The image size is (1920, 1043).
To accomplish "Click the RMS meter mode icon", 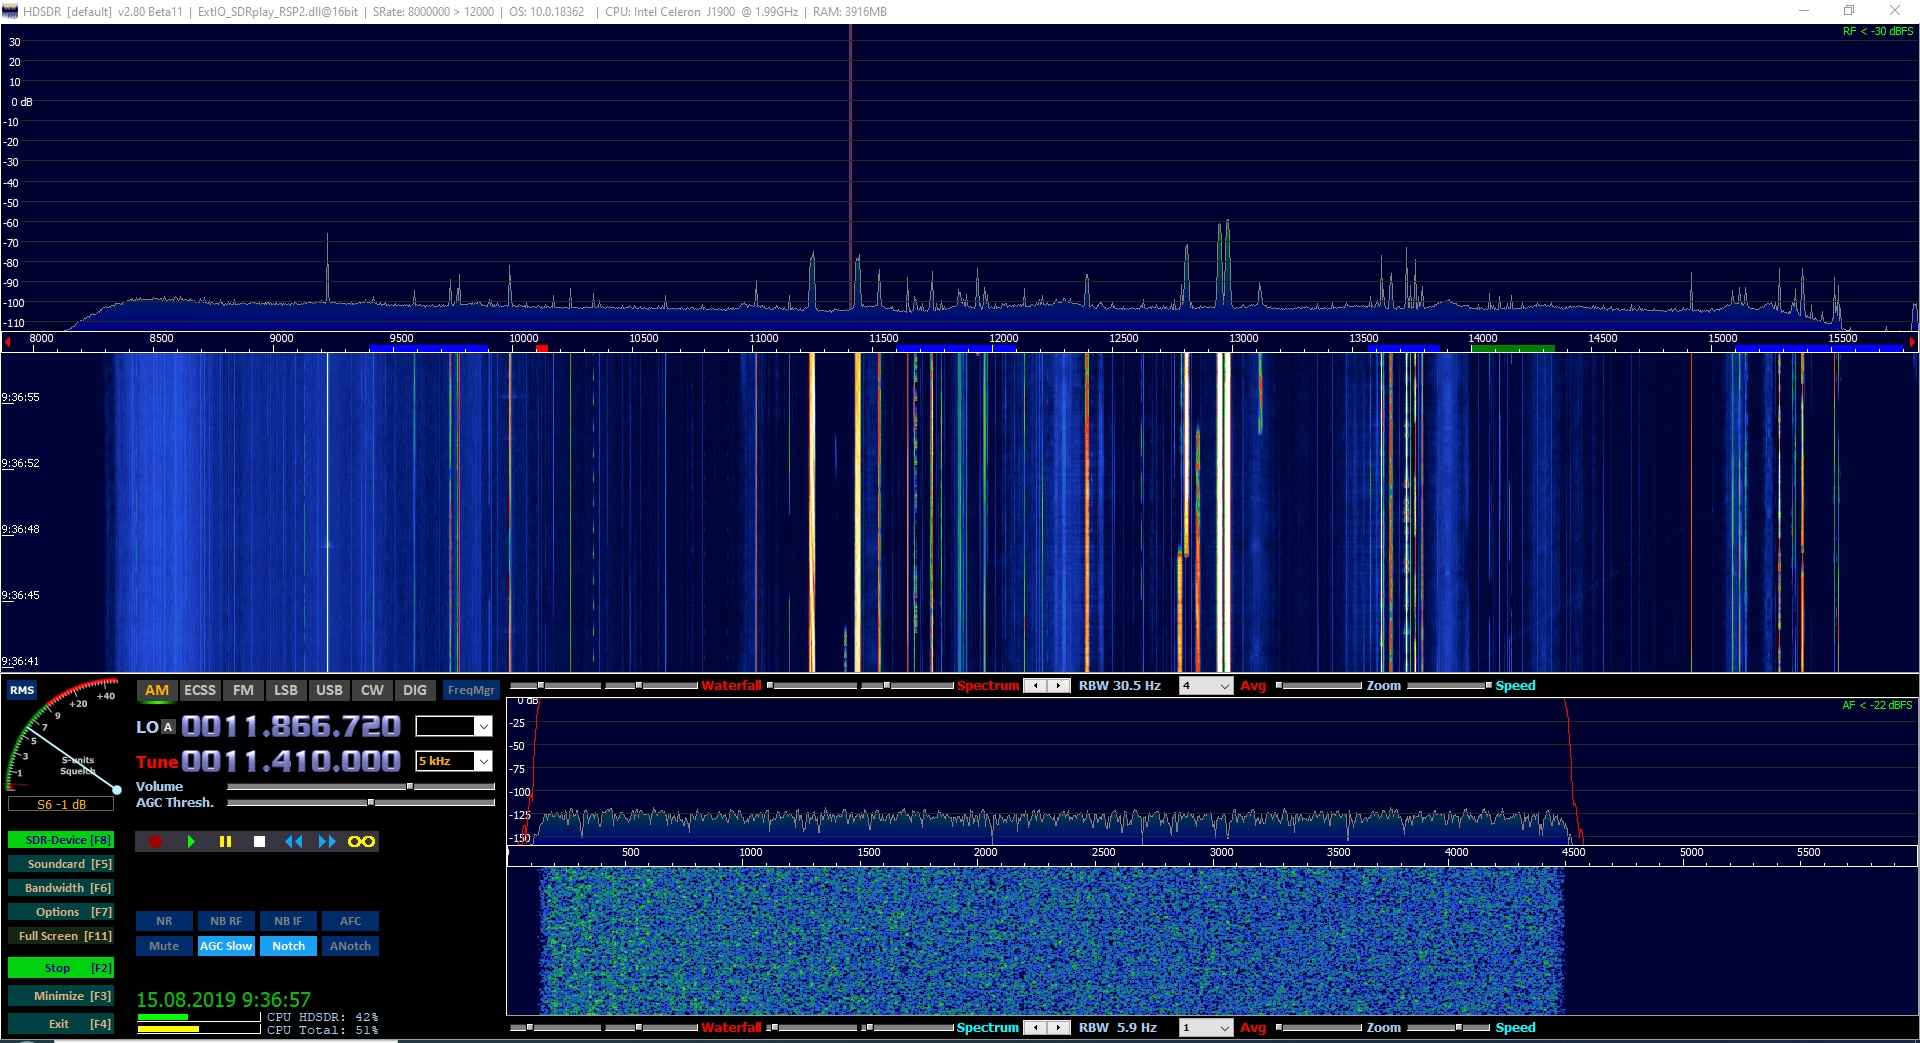I will [22, 690].
